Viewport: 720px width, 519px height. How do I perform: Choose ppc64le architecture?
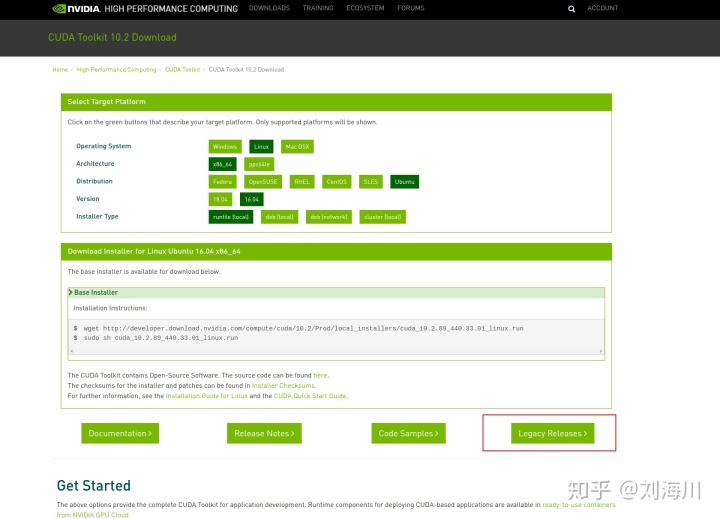click(259, 164)
